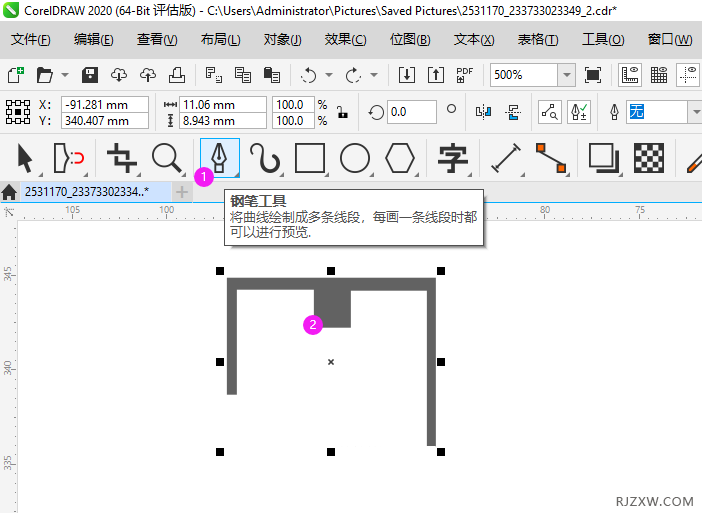
Task: Click the cloud upload icon
Action: coord(148,75)
